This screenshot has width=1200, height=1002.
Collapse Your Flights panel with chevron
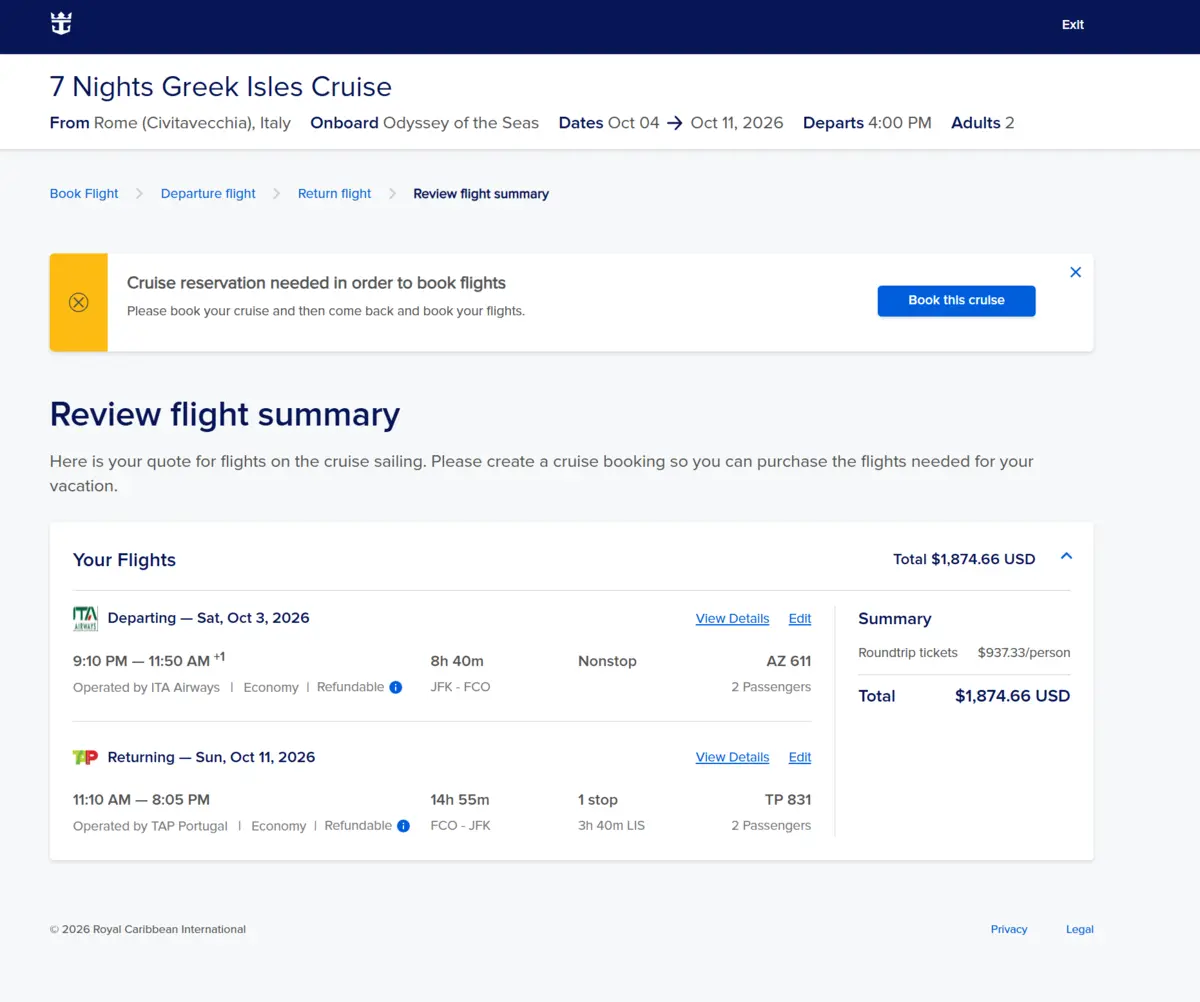[x=1066, y=556]
